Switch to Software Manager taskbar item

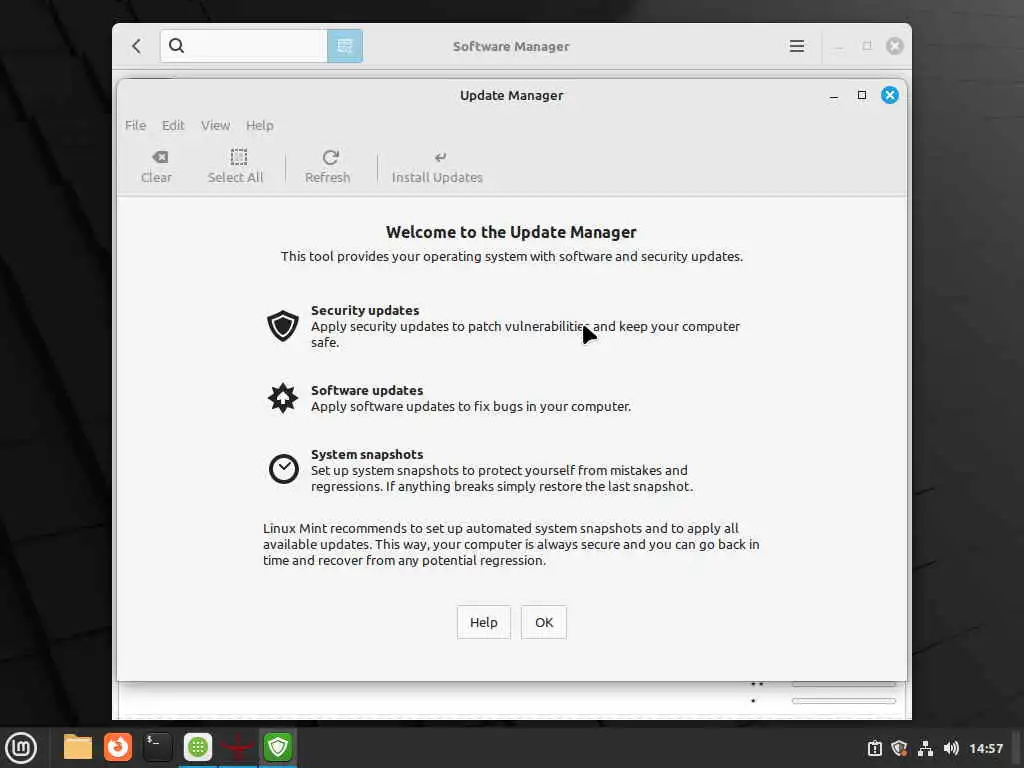coord(198,747)
